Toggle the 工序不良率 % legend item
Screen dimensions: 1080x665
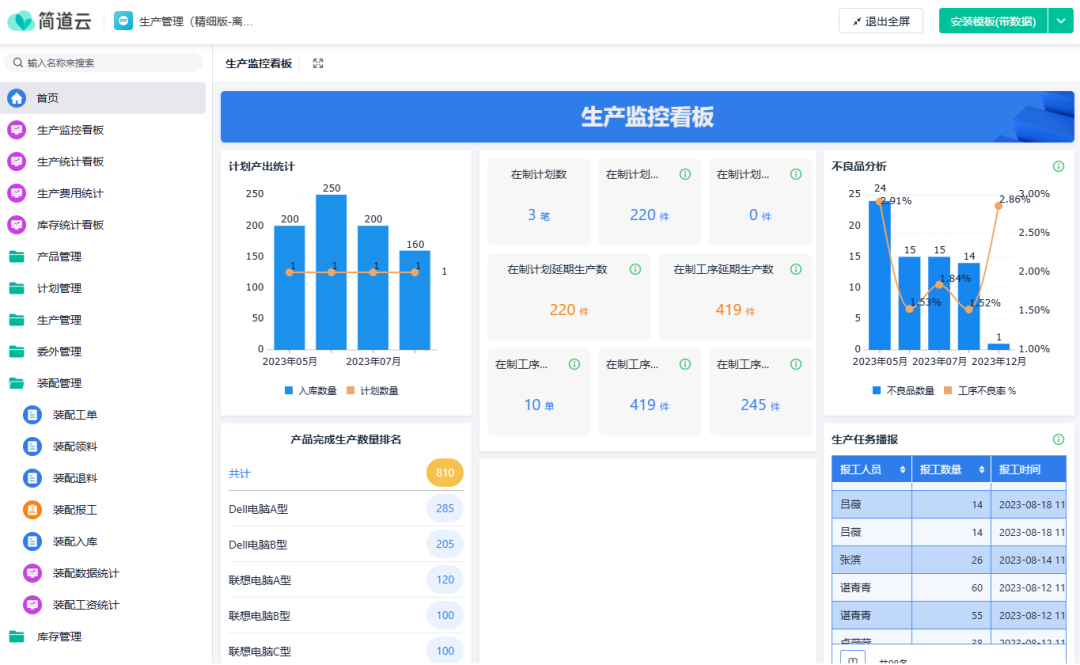pos(979,391)
